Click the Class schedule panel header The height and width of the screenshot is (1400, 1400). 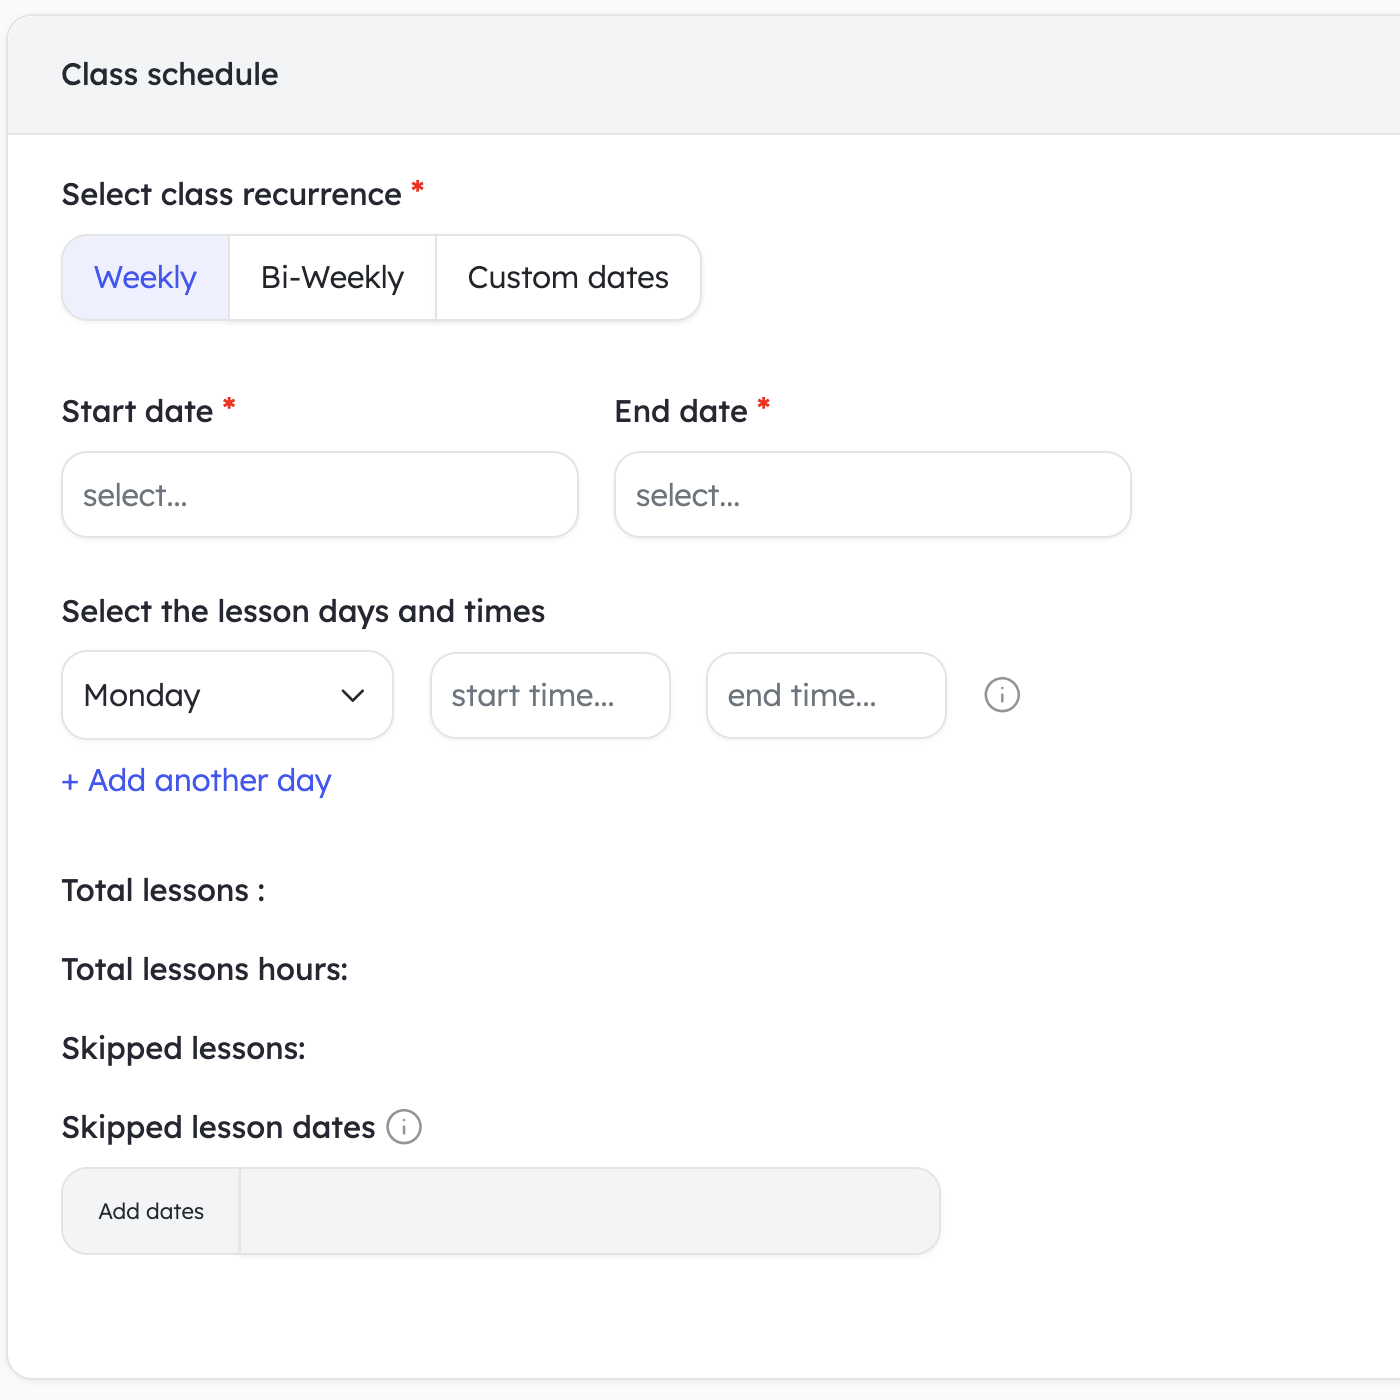(x=170, y=75)
